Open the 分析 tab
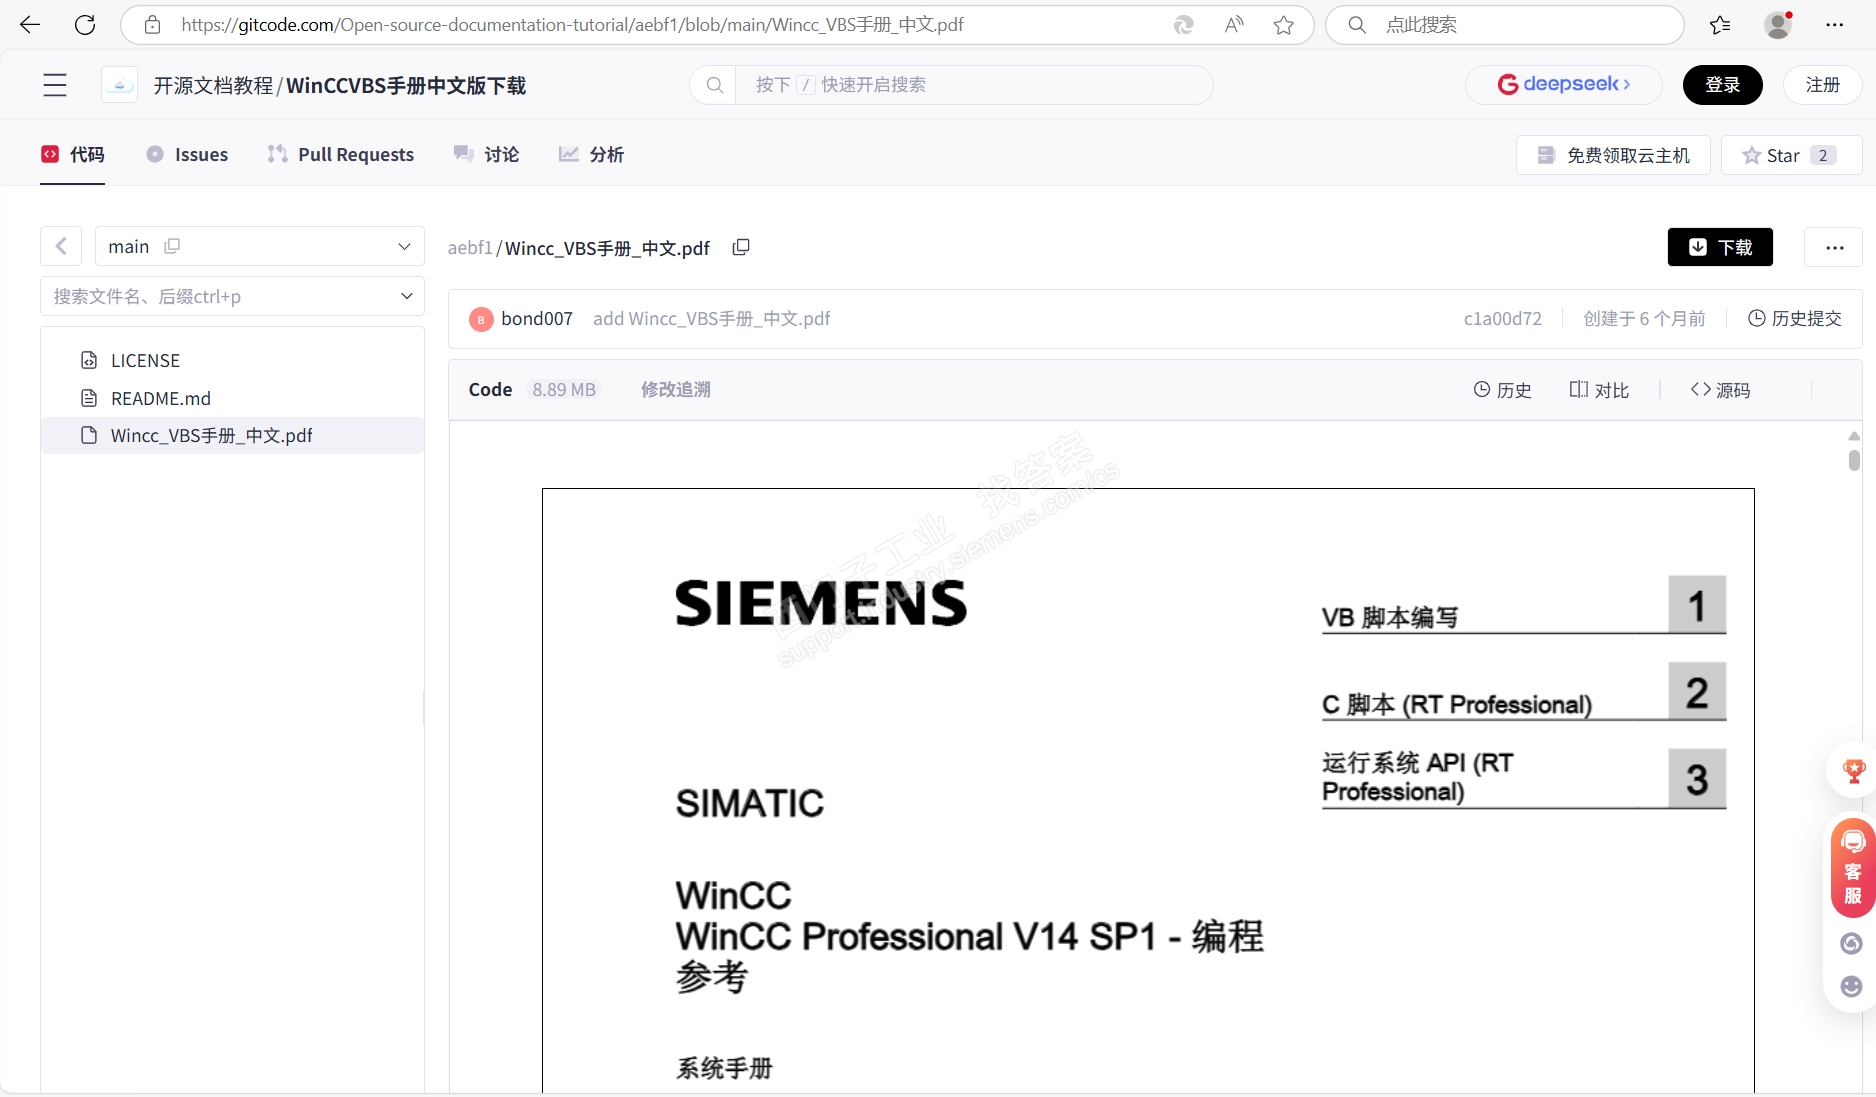The height and width of the screenshot is (1097, 1876). [591, 154]
